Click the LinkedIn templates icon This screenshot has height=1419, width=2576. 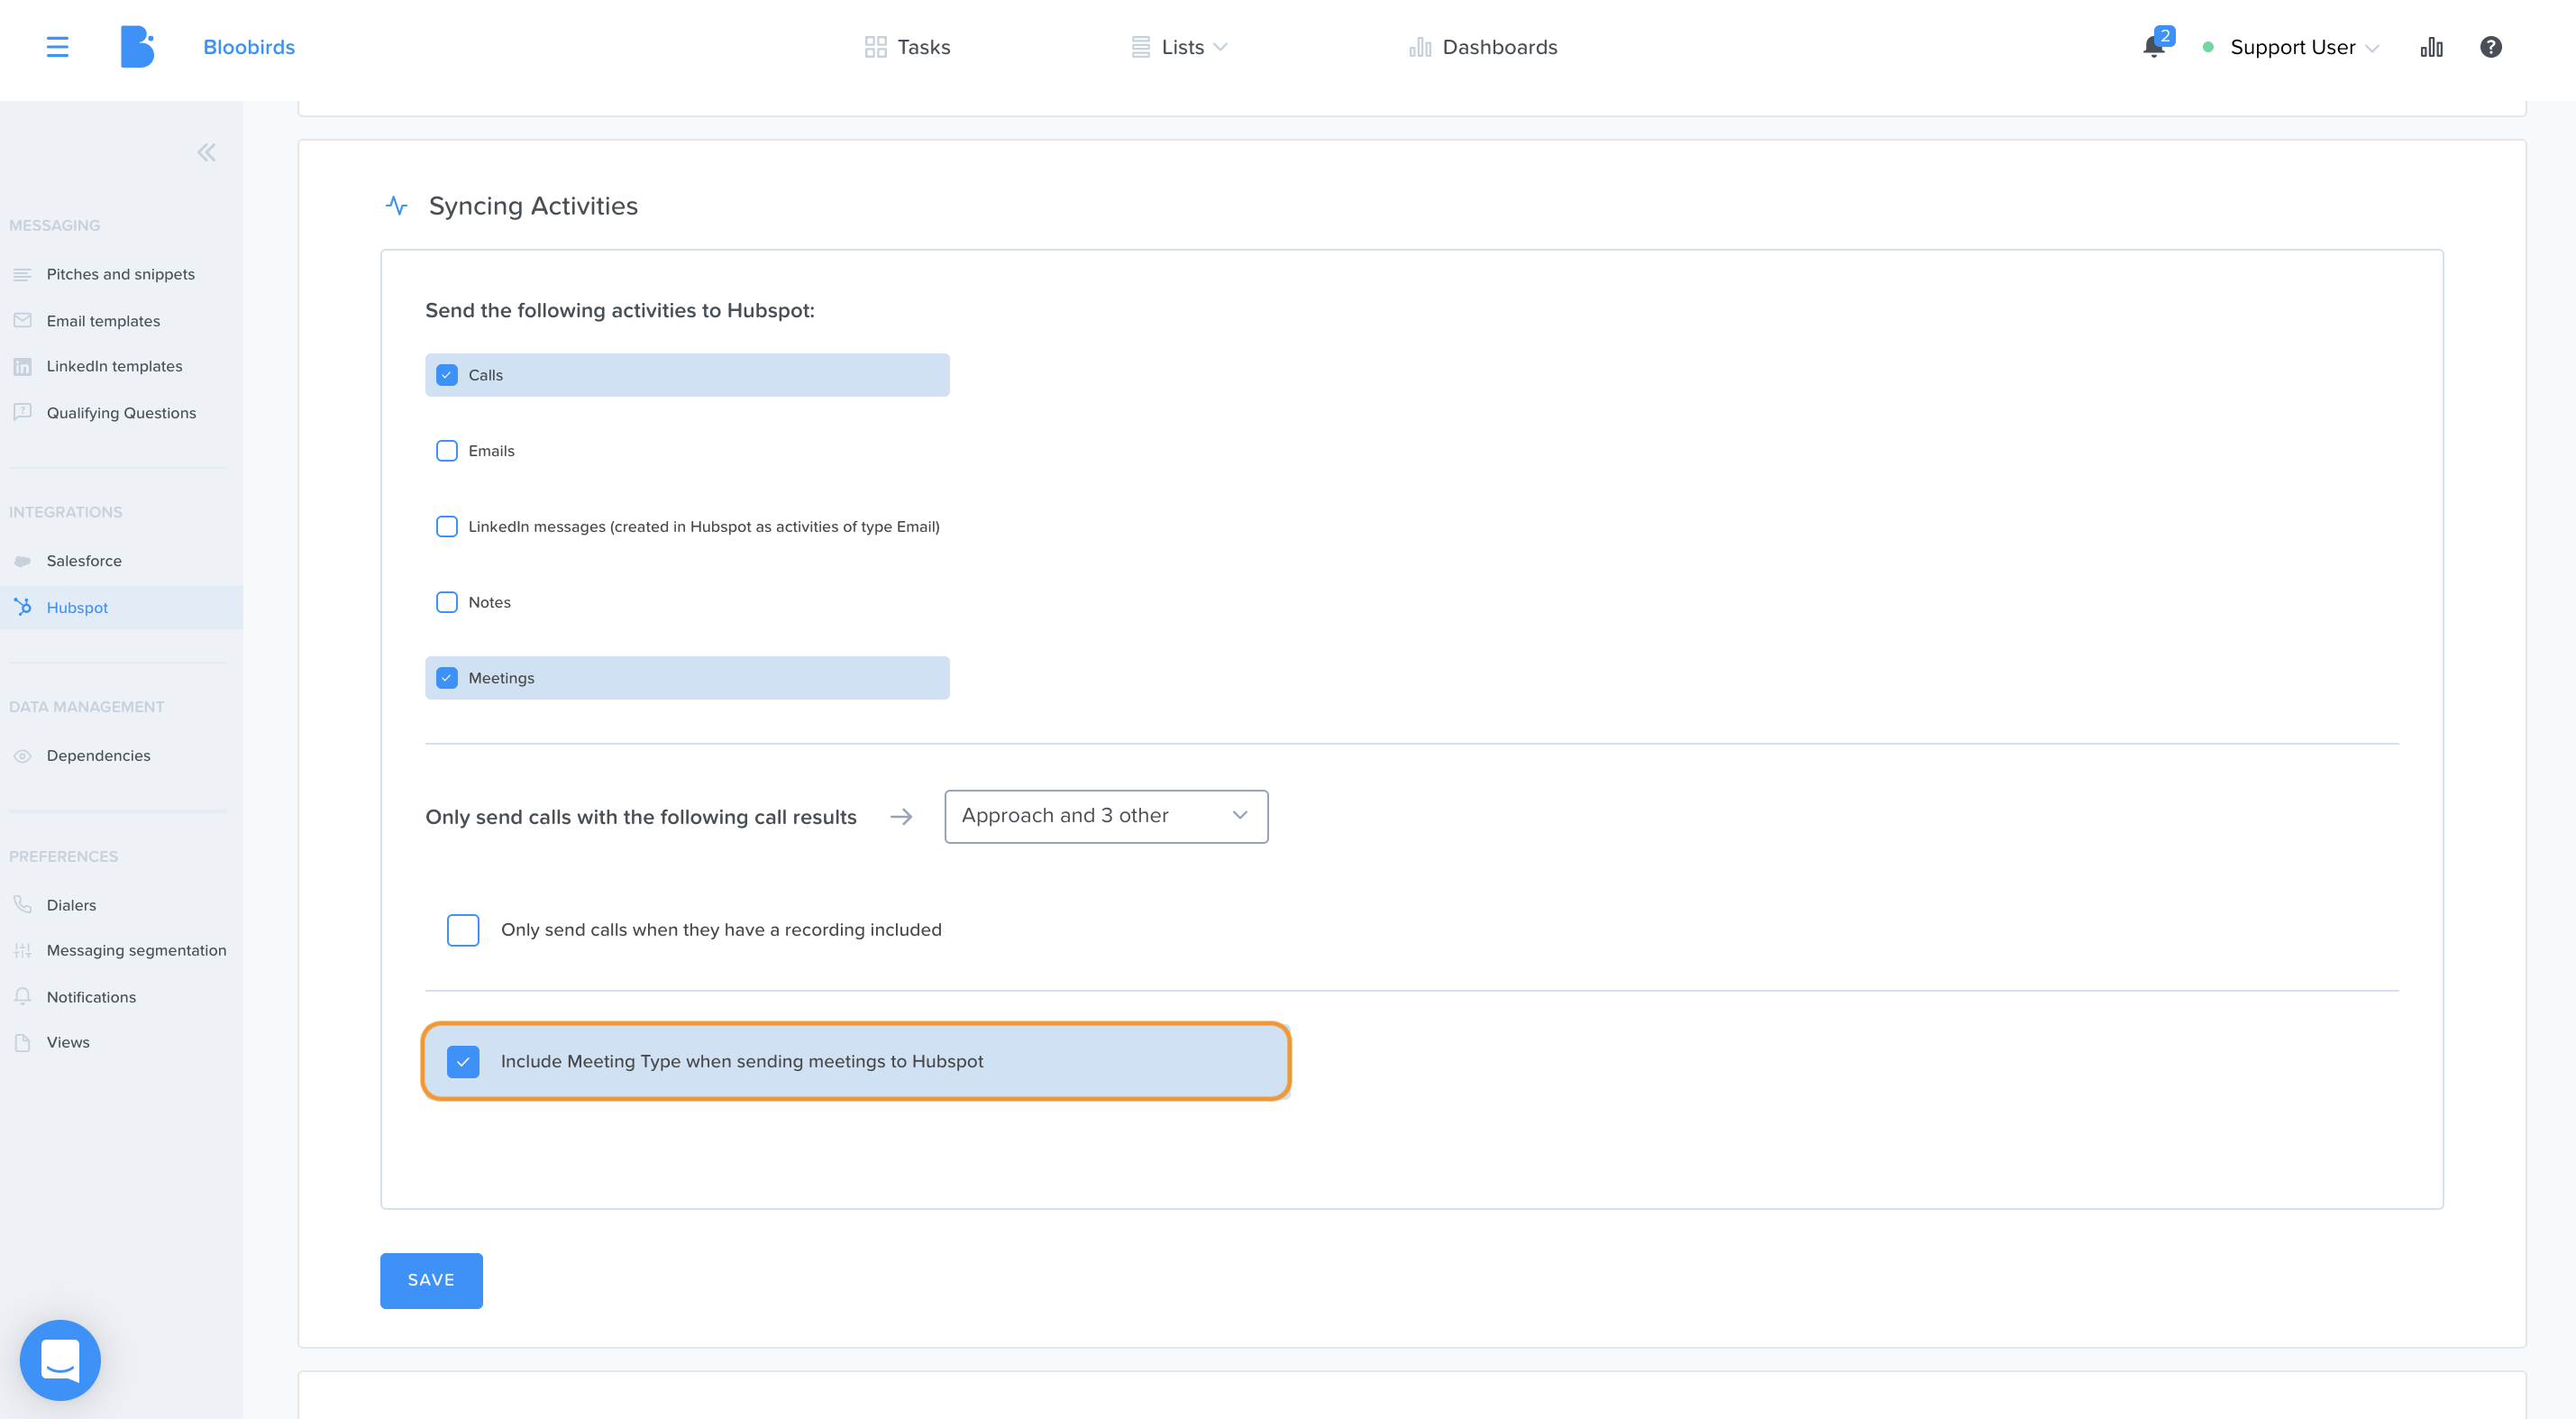[x=22, y=367]
